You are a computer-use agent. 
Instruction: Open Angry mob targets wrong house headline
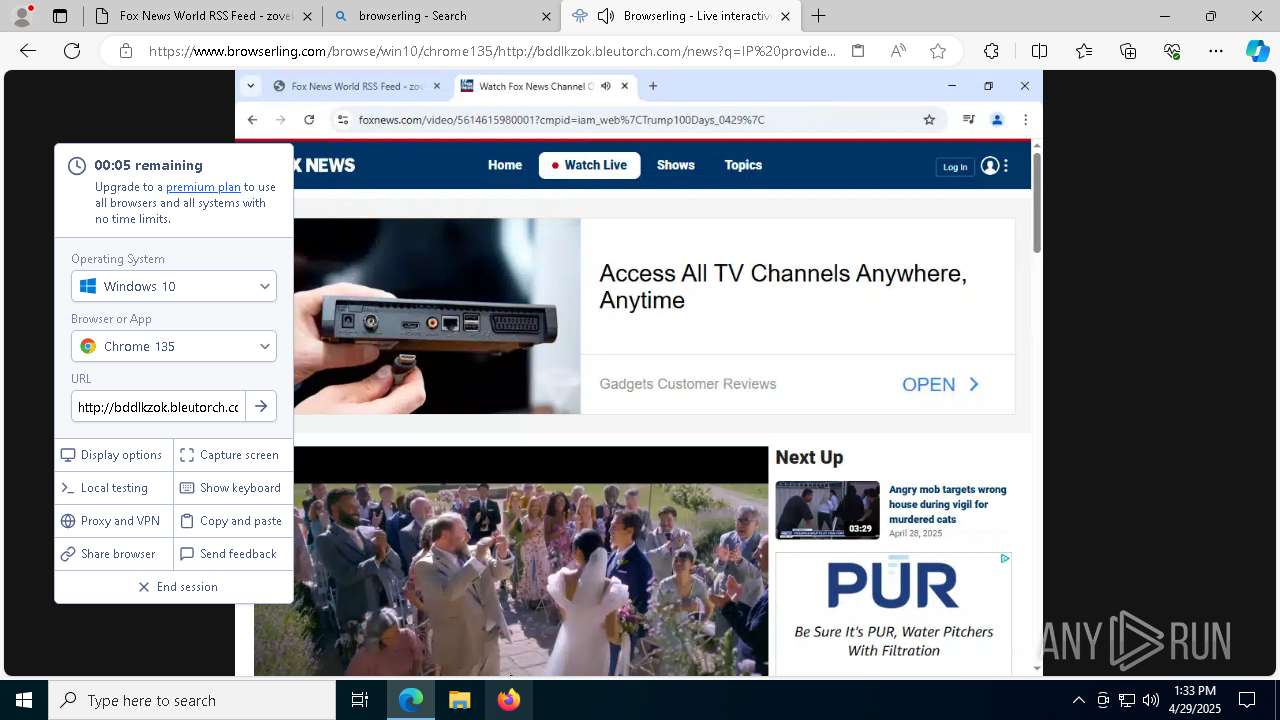click(x=948, y=504)
